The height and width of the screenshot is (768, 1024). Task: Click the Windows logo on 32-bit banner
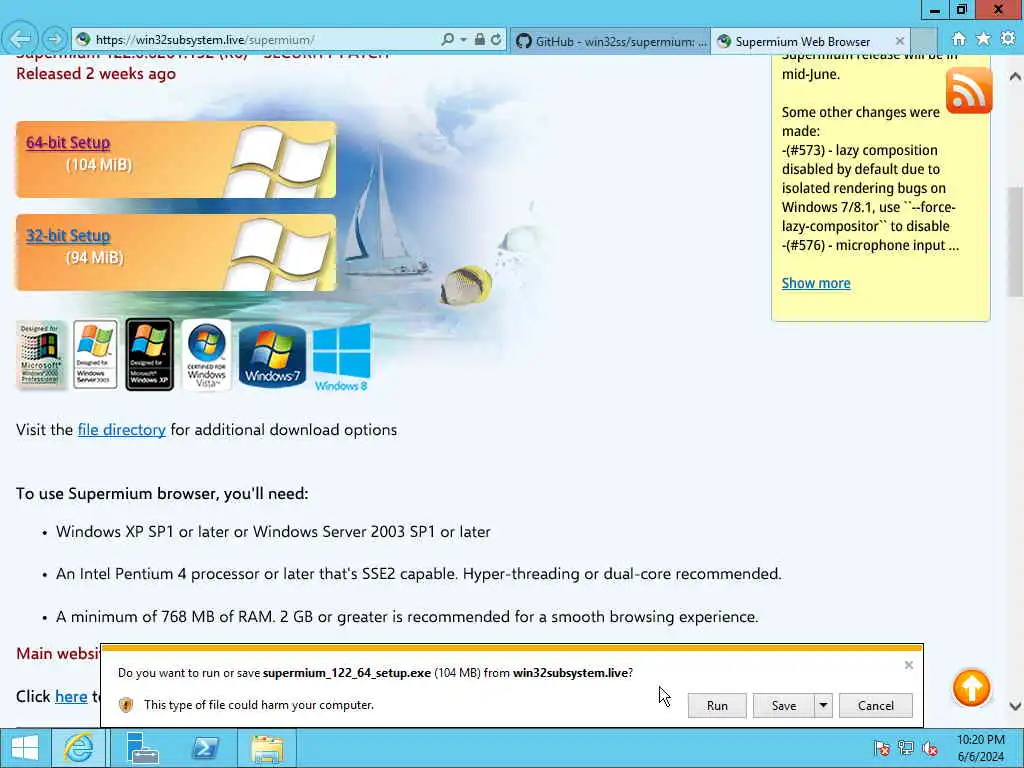(x=280, y=253)
